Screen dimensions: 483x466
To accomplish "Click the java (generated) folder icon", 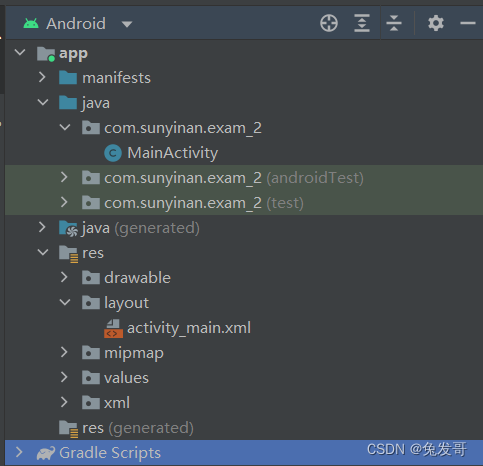I will tap(68, 228).
